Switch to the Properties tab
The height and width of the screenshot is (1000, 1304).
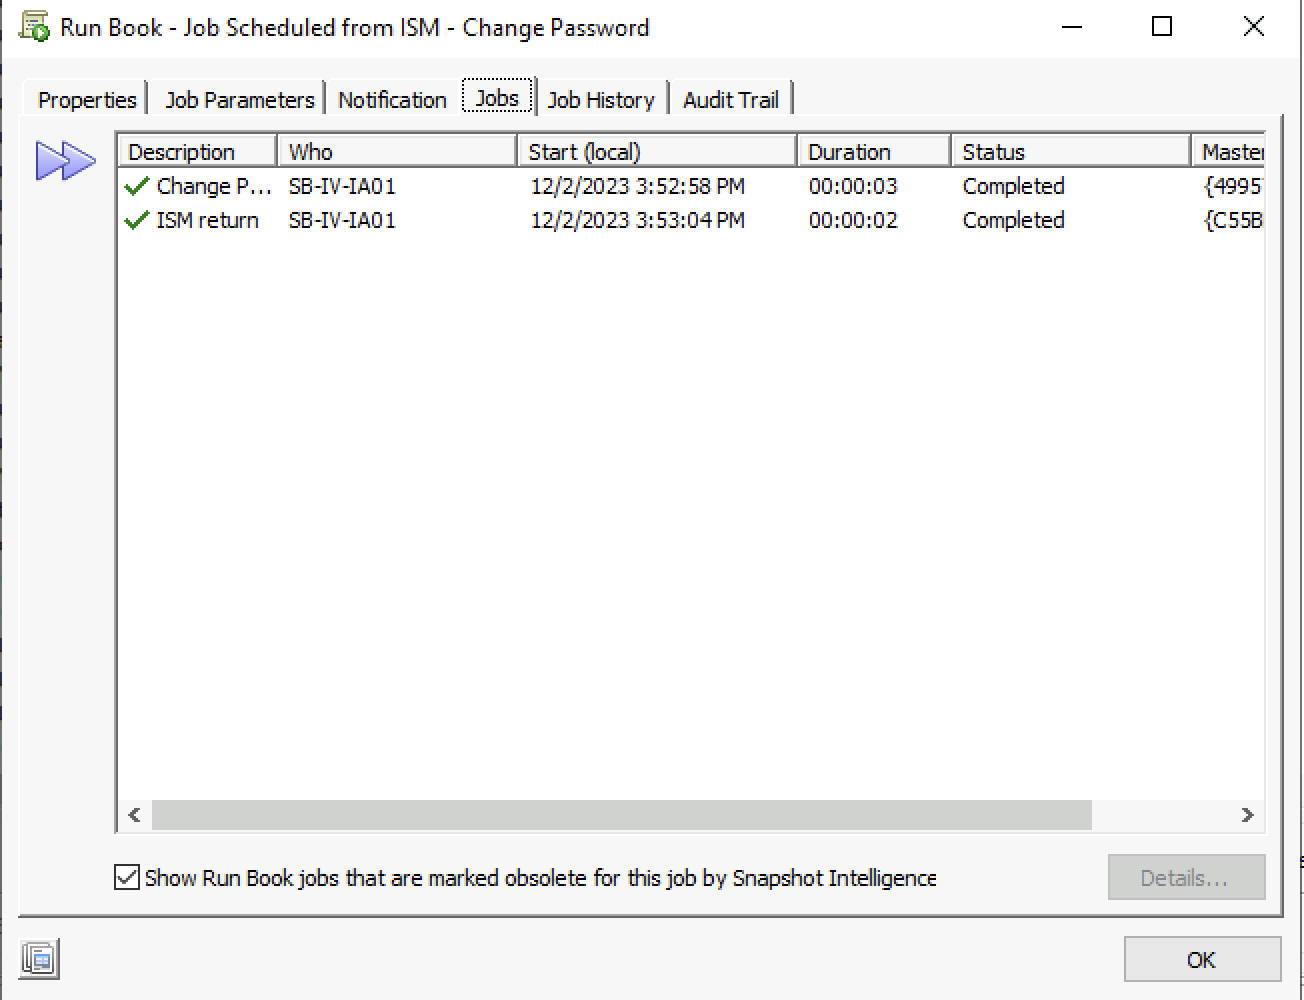click(x=87, y=100)
